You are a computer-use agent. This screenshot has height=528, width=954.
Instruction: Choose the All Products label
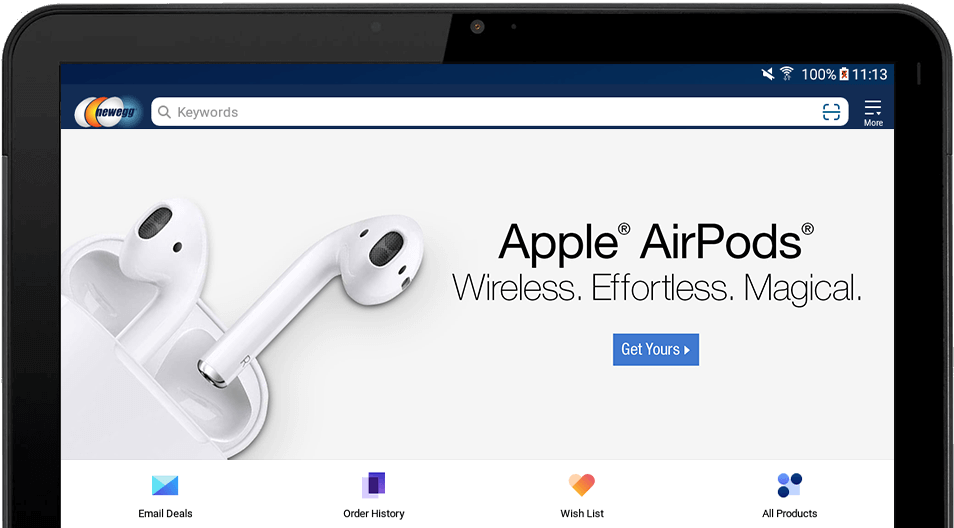(x=790, y=513)
